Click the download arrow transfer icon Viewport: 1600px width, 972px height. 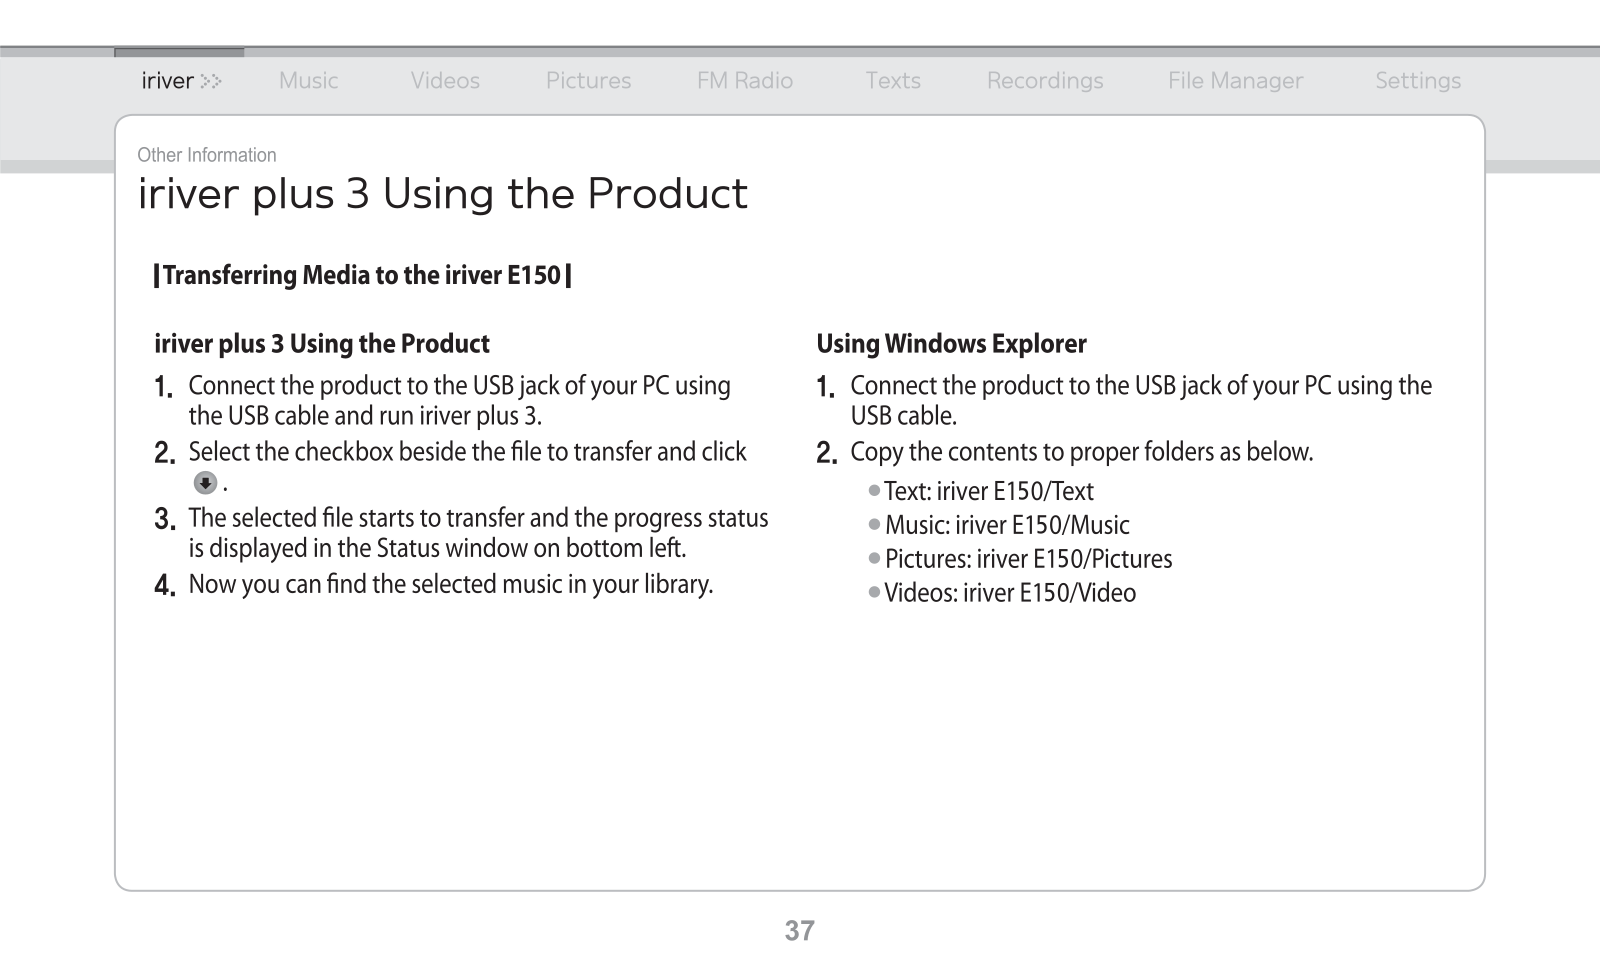point(205,484)
